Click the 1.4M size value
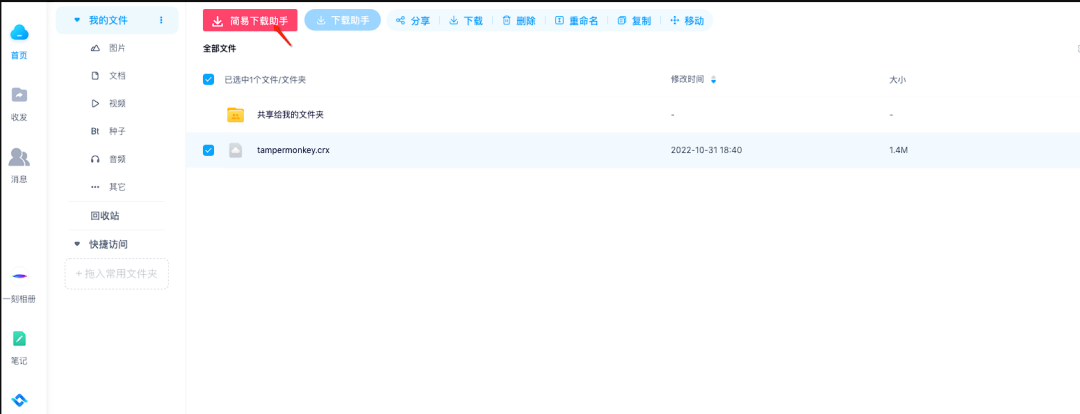 click(x=898, y=150)
